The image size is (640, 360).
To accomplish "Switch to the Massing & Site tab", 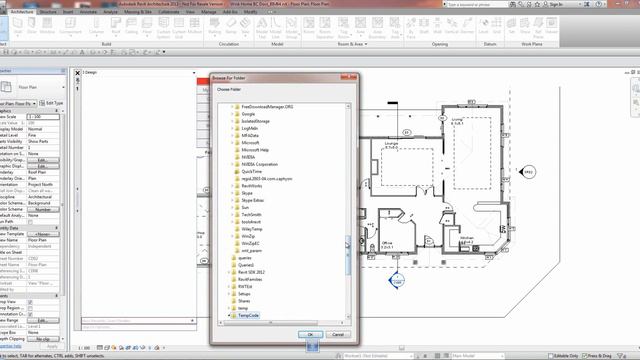I will pos(138,12).
